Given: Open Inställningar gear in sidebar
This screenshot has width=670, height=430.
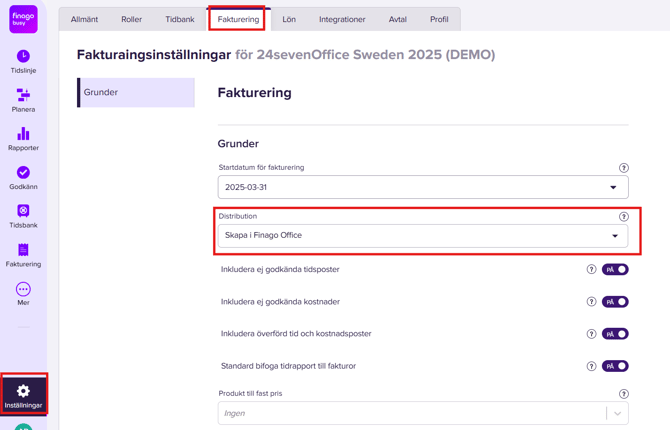Looking at the screenshot, I should point(24,394).
